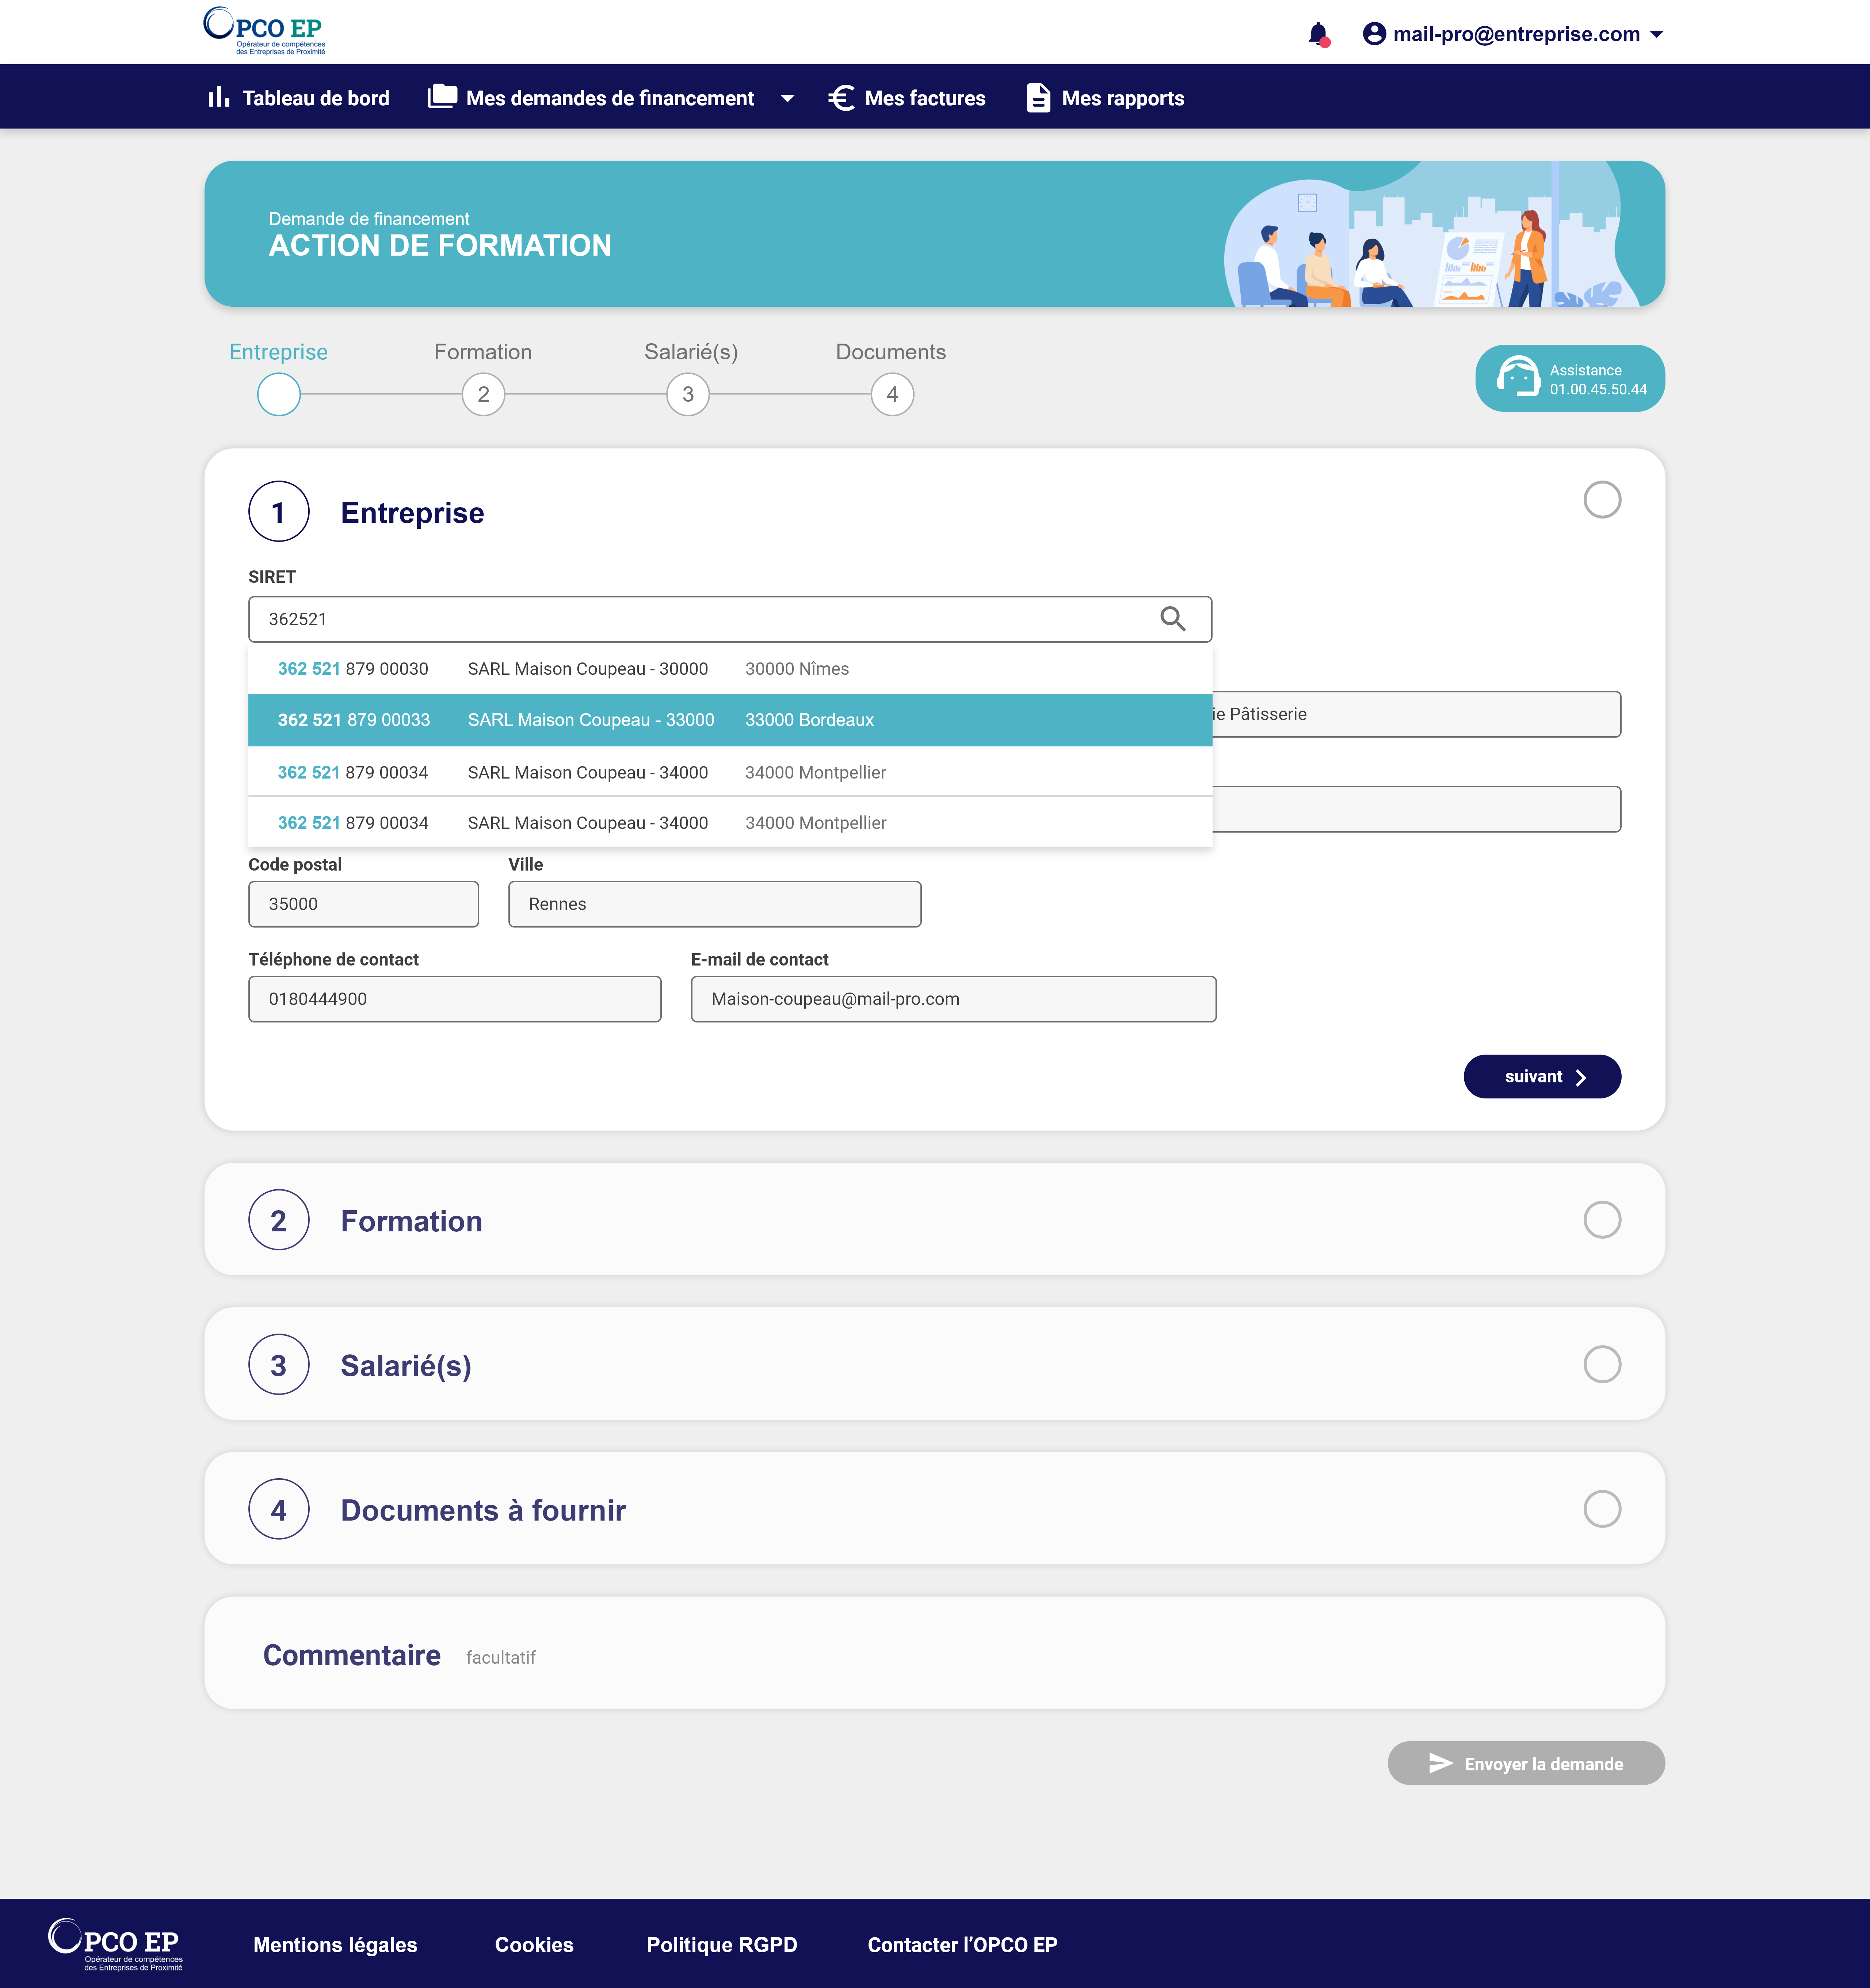Image resolution: width=1870 pixels, height=1988 pixels.
Task: Click the Assistance 01.00.45.50.44 button
Action: (x=1570, y=378)
